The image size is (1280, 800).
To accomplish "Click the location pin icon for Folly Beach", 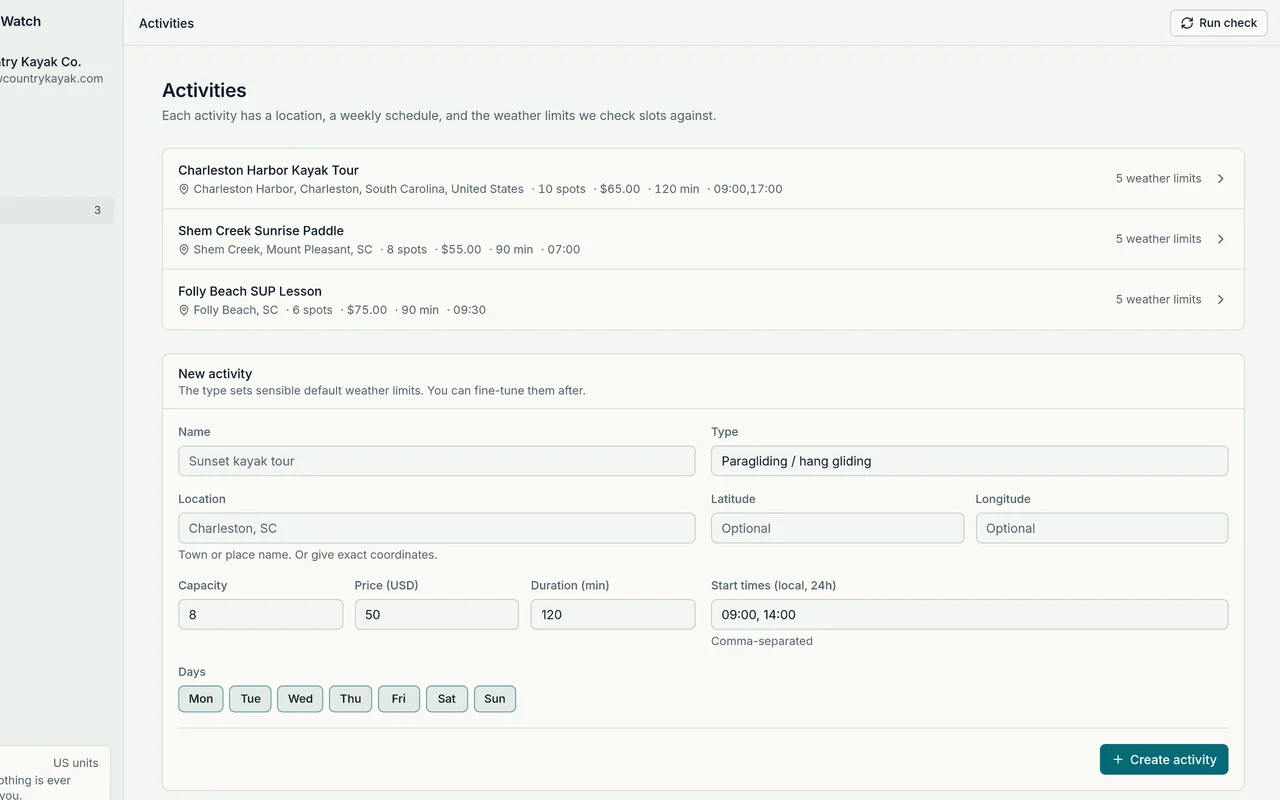I will pos(184,310).
